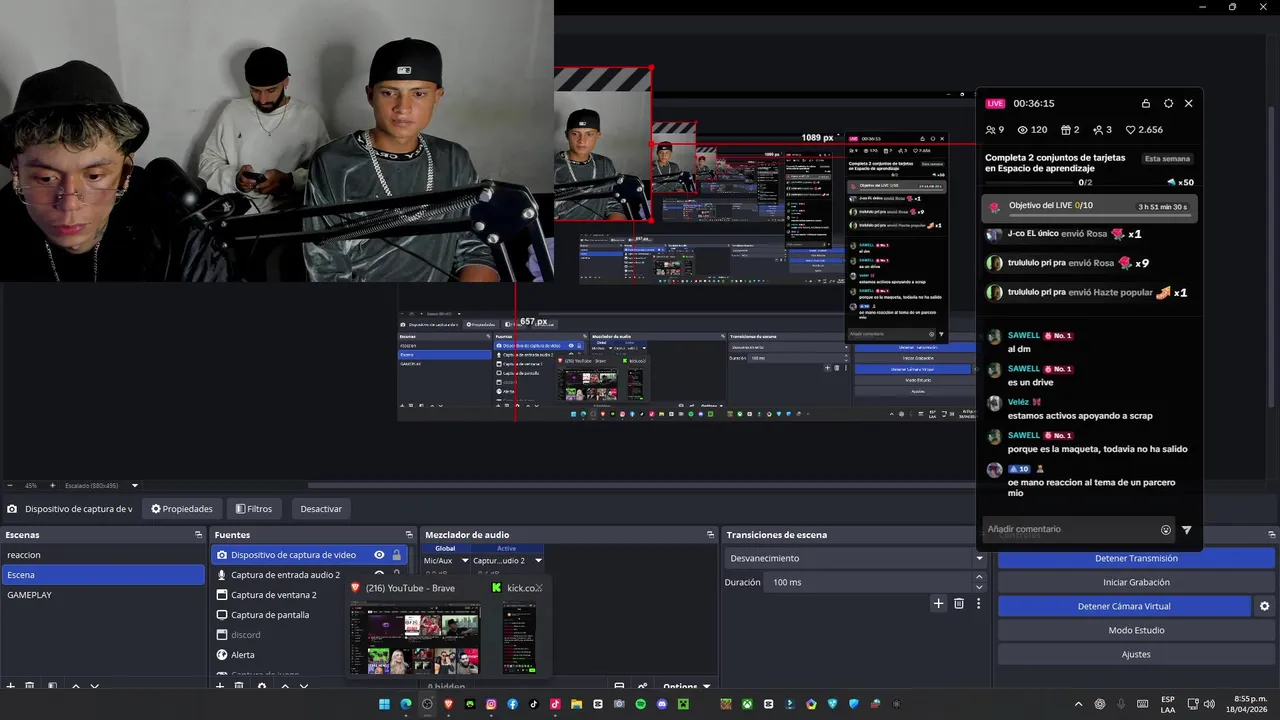The width and height of the screenshot is (1280, 720).
Task: Move source down in Fuentes list
Action: [304, 686]
